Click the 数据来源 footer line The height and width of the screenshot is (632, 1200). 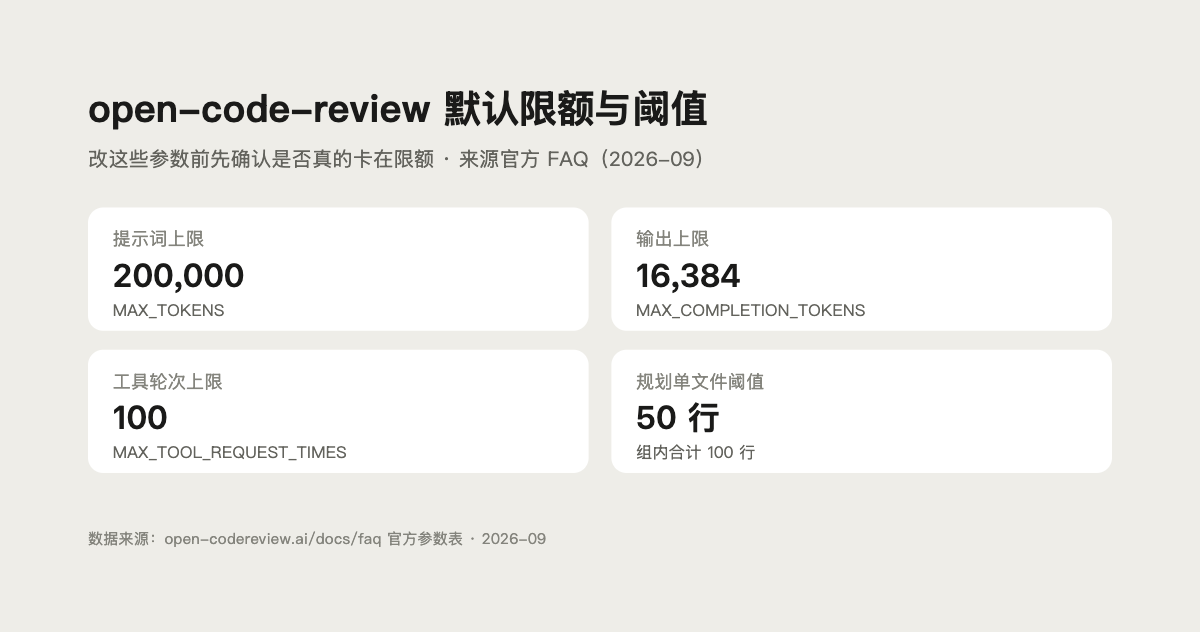click(317, 538)
